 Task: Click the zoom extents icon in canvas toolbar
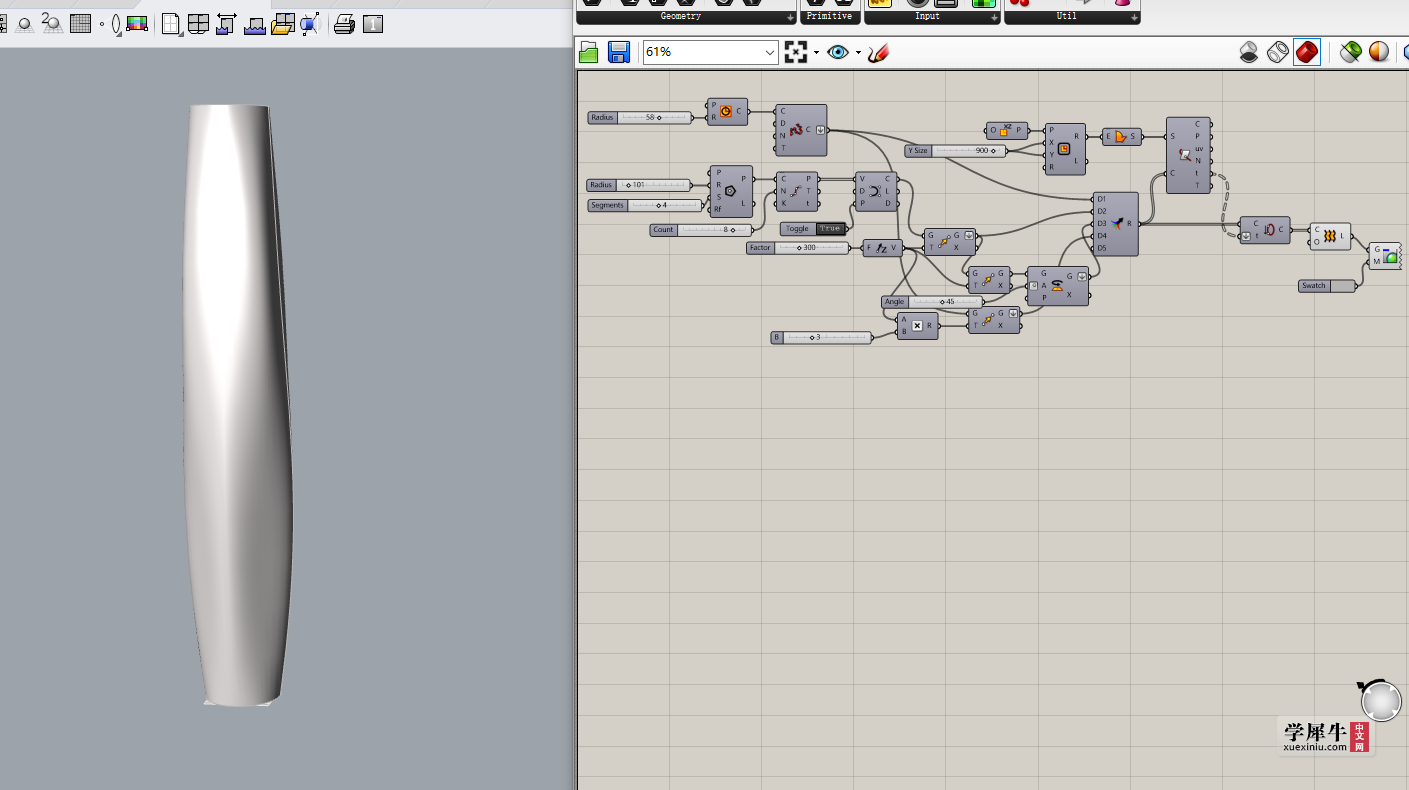796,53
